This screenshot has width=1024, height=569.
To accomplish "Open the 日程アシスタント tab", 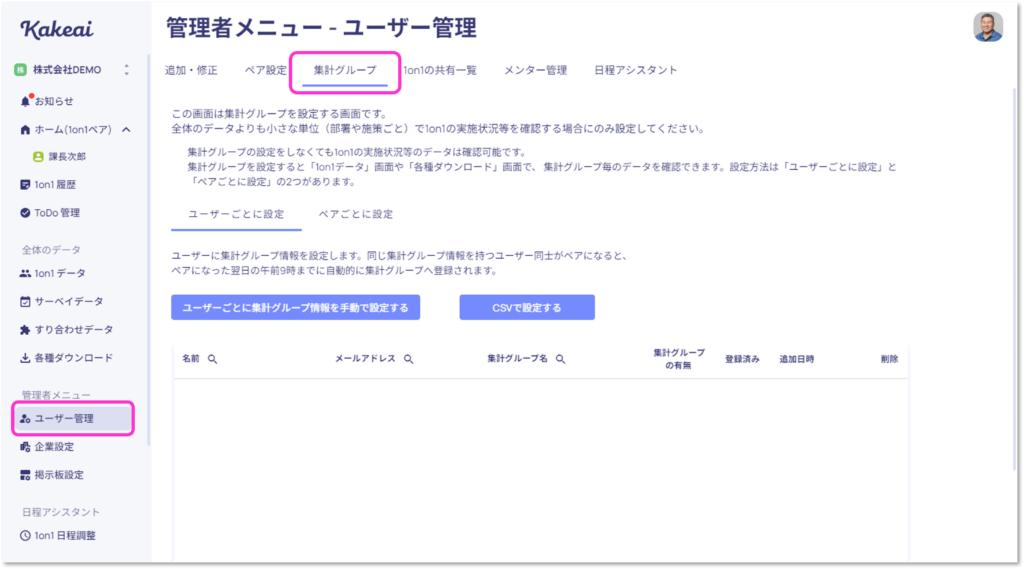I will pos(635,71).
